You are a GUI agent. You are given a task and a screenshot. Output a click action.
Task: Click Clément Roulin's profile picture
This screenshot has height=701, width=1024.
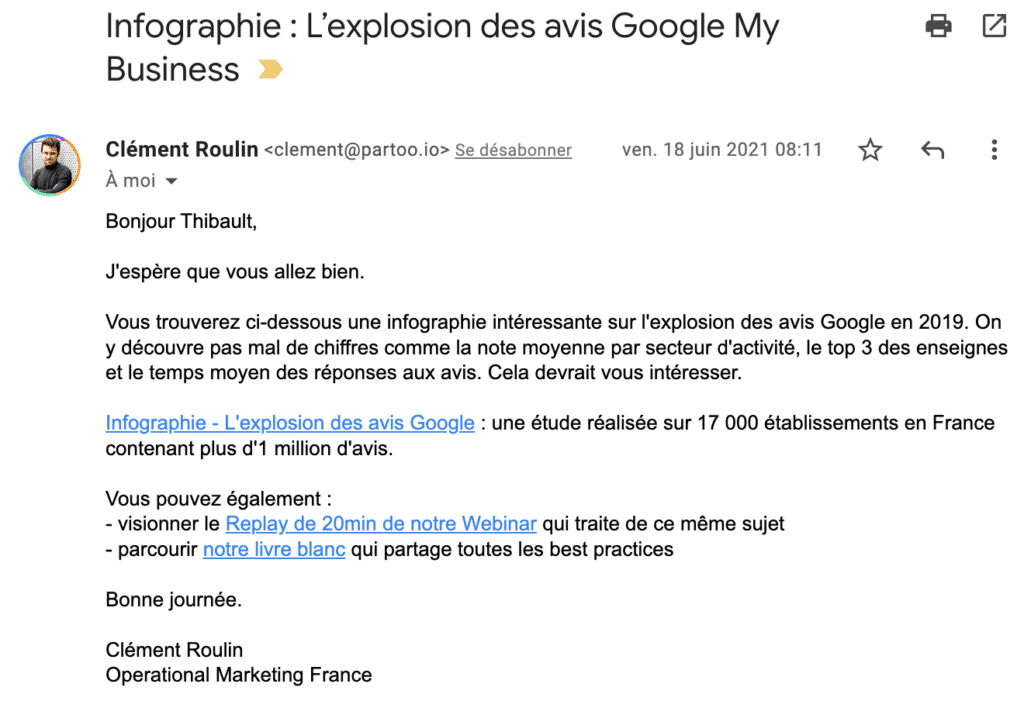pyautogui.click(x=50, y=165)
